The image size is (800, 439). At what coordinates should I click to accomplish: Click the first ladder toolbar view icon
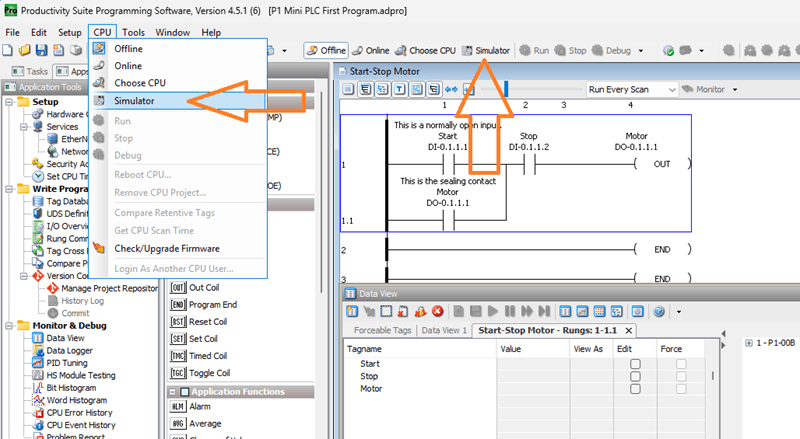(348, 89)
